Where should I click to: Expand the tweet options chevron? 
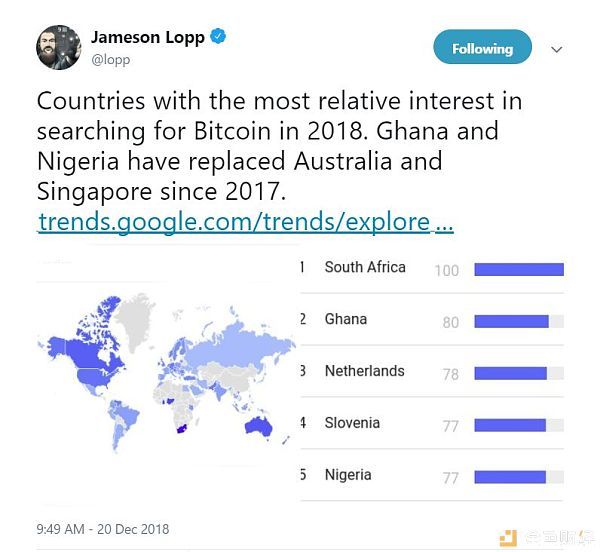556,49
